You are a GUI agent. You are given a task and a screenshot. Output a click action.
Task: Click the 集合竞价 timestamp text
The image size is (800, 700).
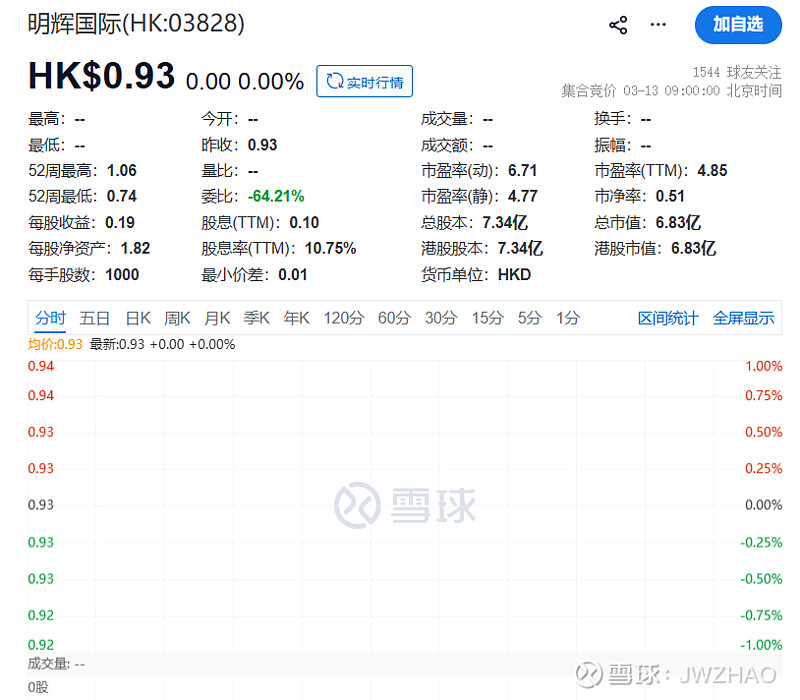pos(671,91)
